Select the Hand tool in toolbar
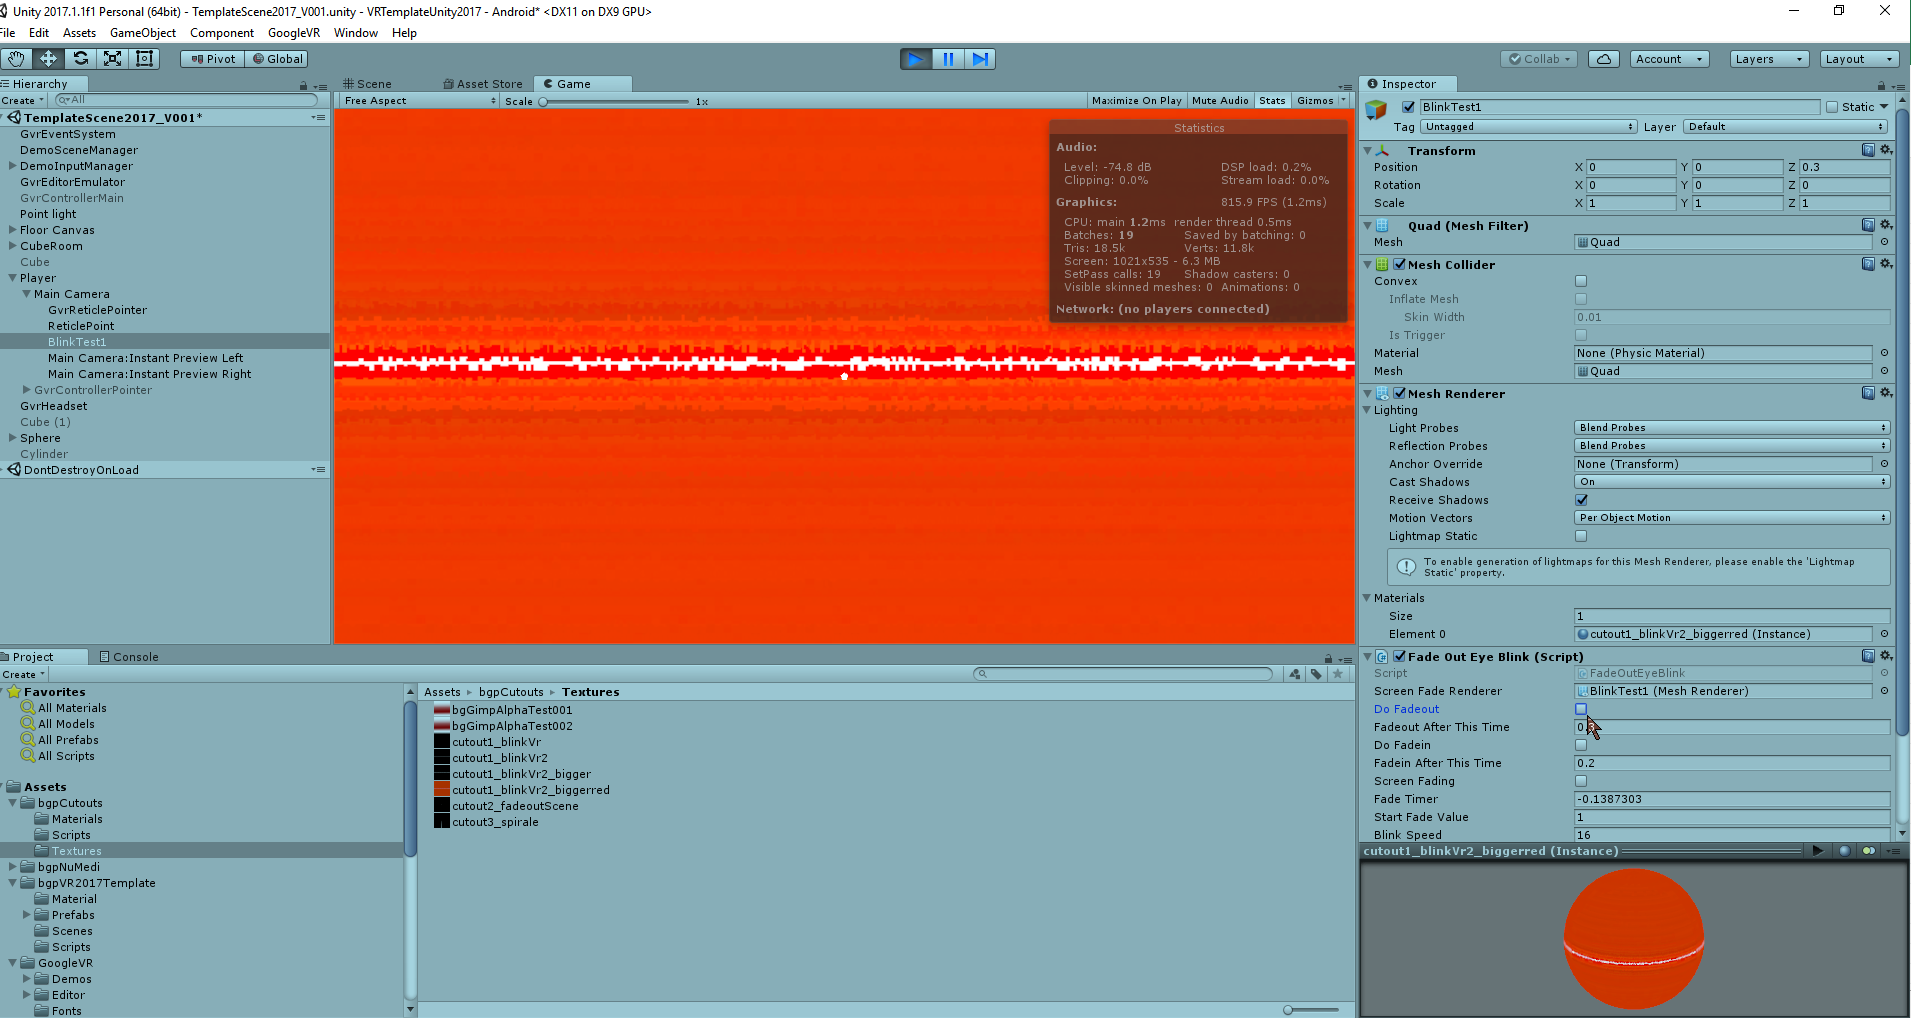1911x1018 pixels. pos(16,59)
